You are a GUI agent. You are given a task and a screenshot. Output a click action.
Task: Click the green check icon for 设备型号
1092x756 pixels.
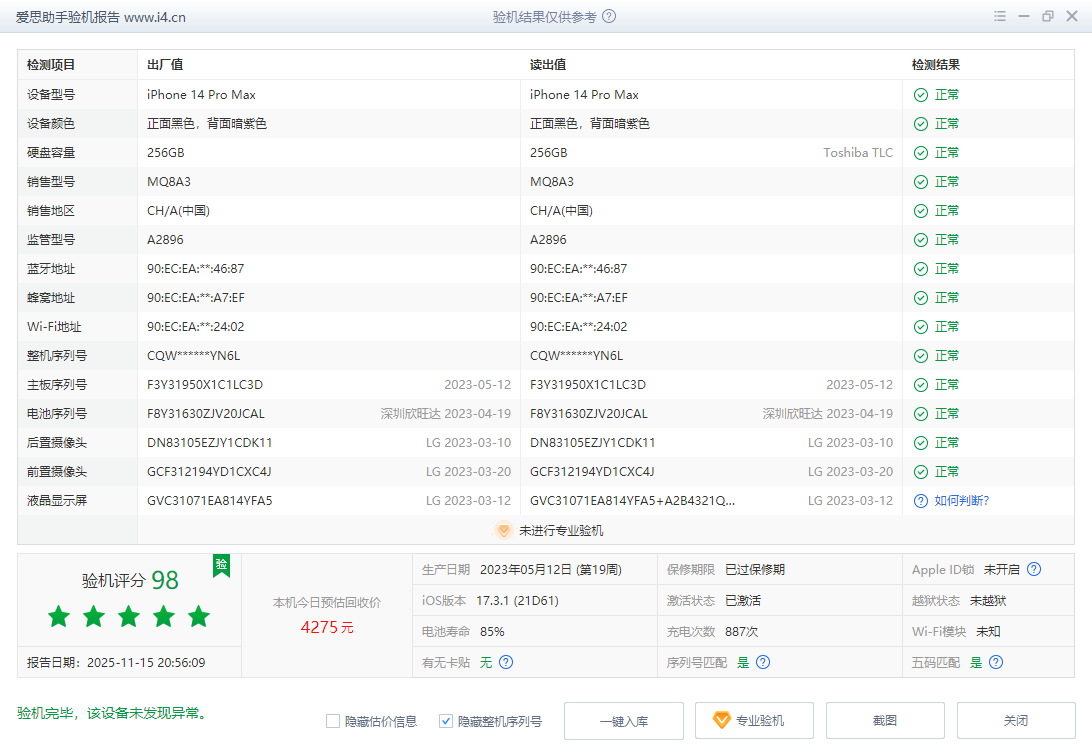coord(920,95)
